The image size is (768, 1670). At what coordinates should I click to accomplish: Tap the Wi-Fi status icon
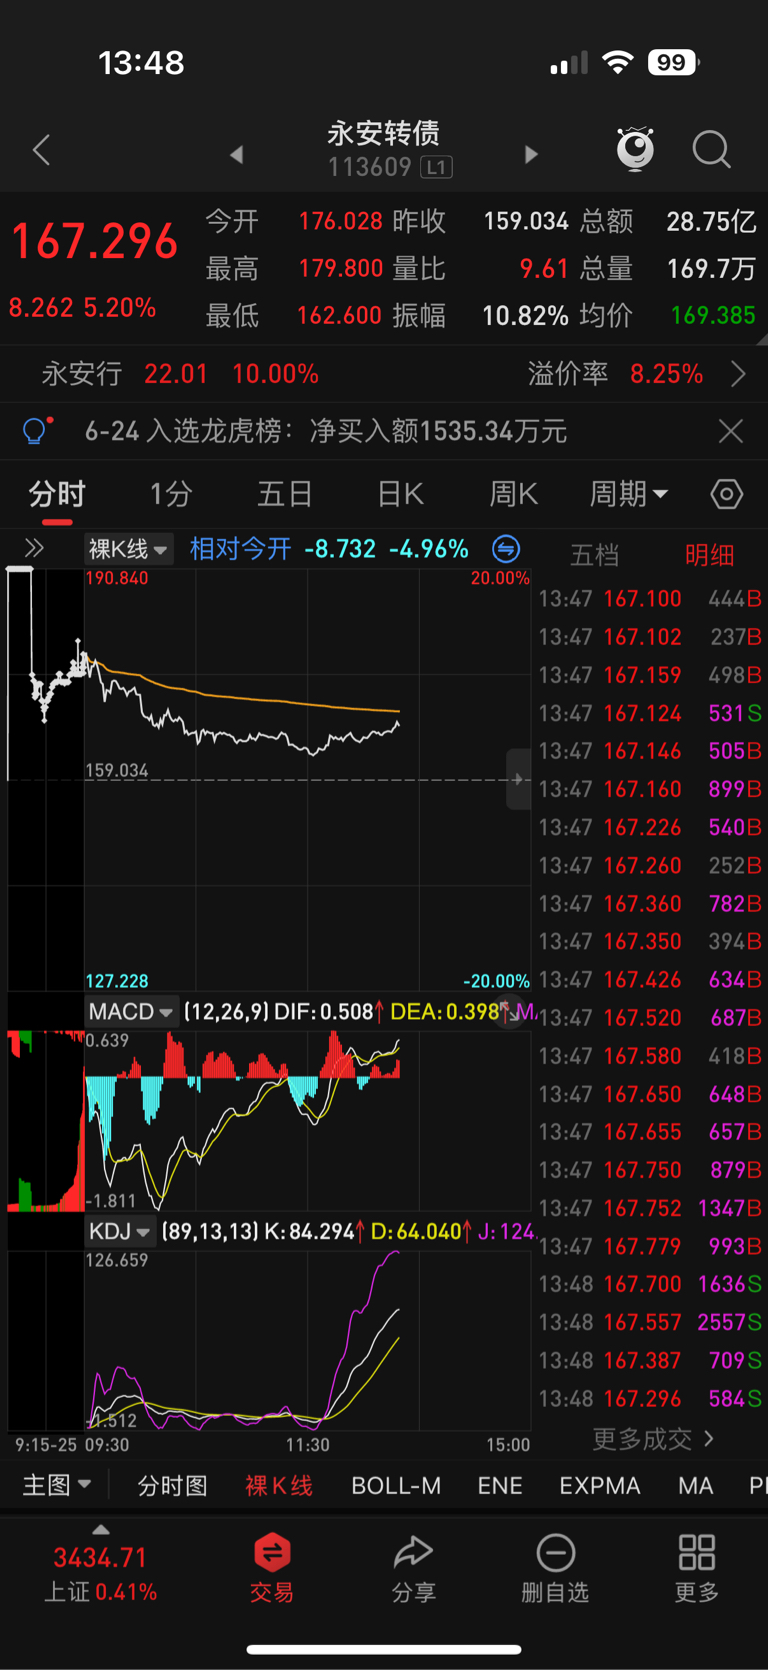[x=618, y=63]
